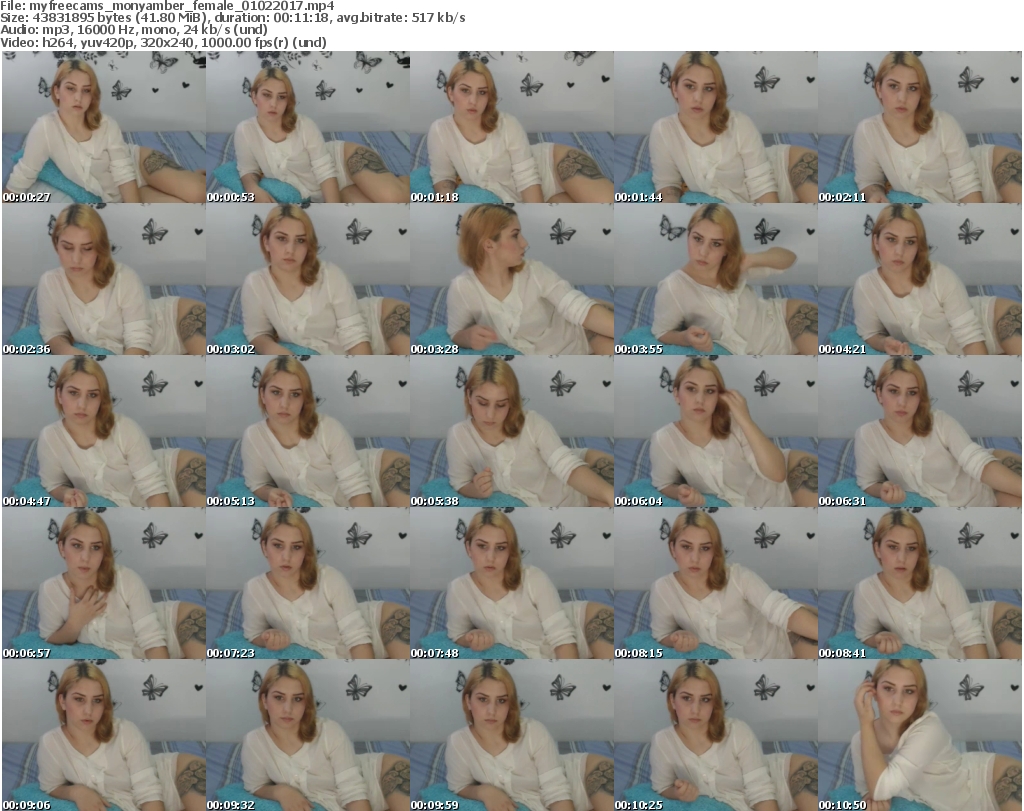Select the thumbnail stamped 00:00:27
Screen dimensions: 1024x811
point(104,127)
